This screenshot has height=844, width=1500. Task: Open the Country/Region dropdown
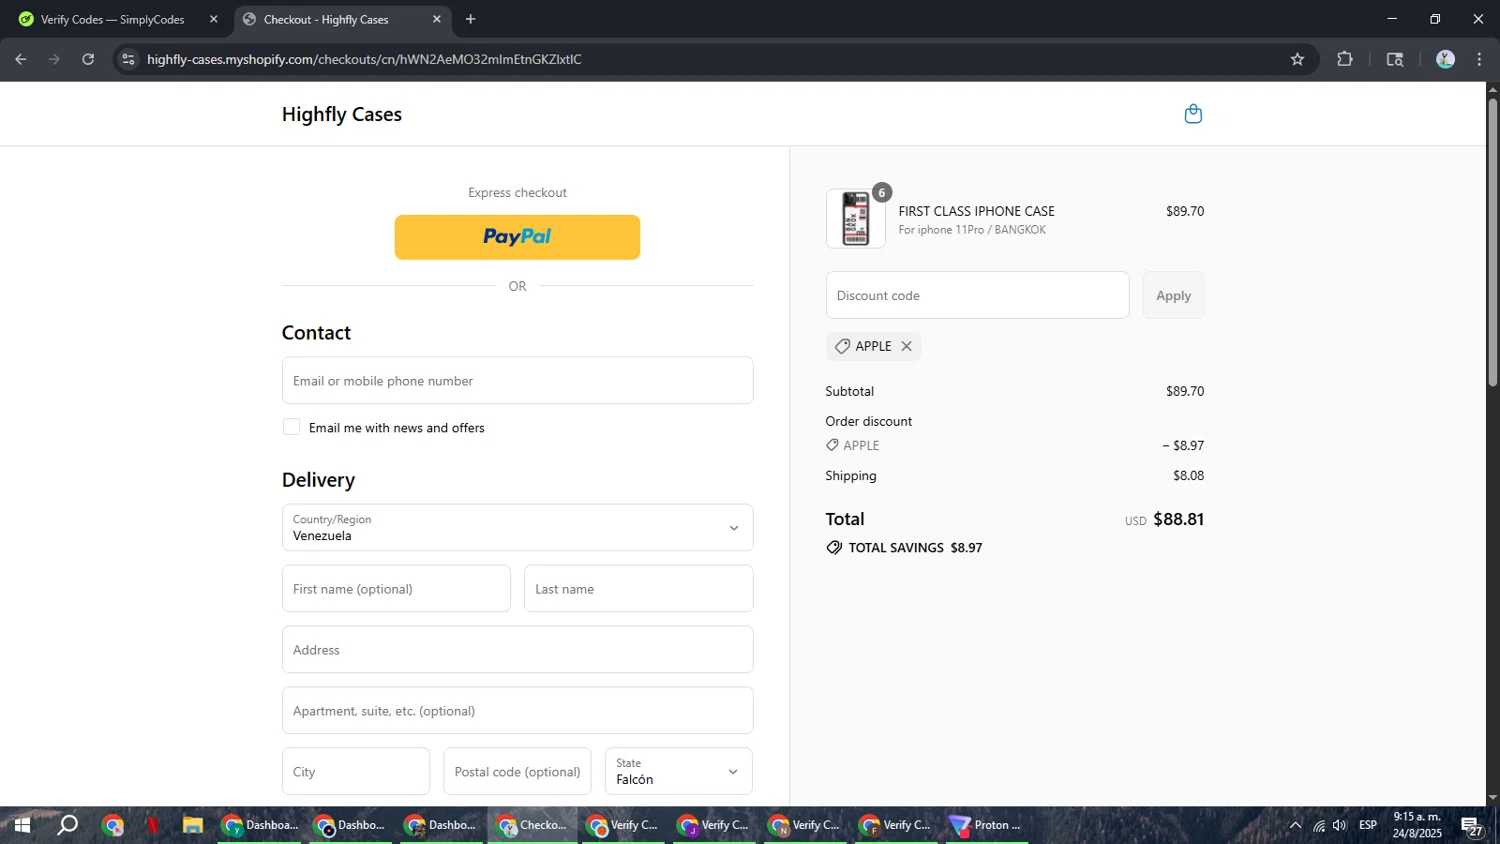pyautogui.click(x=517, y=527)
